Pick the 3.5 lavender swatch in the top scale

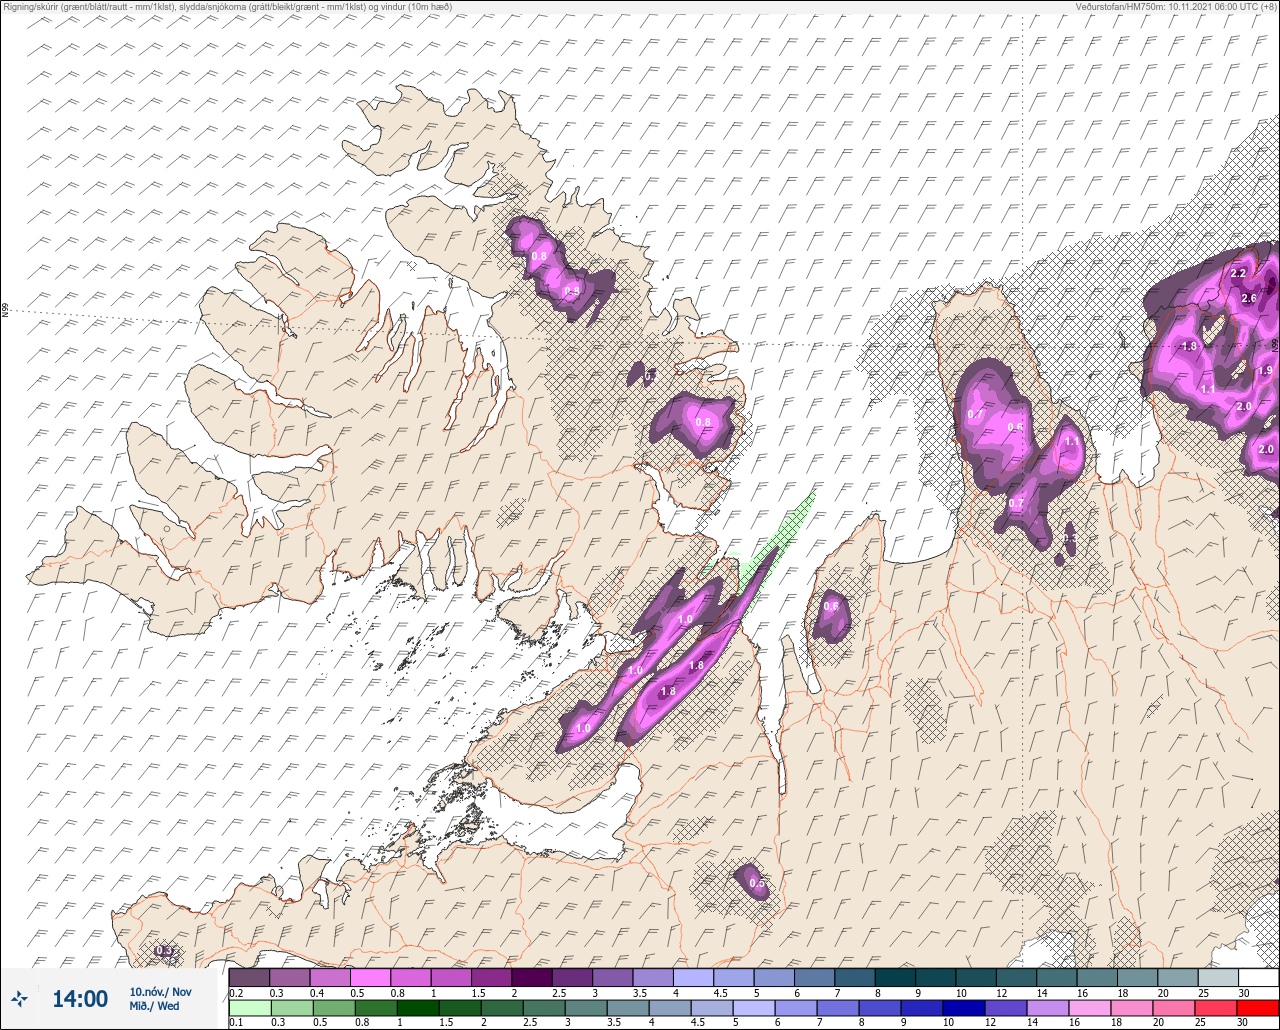[x=654, y=977]
